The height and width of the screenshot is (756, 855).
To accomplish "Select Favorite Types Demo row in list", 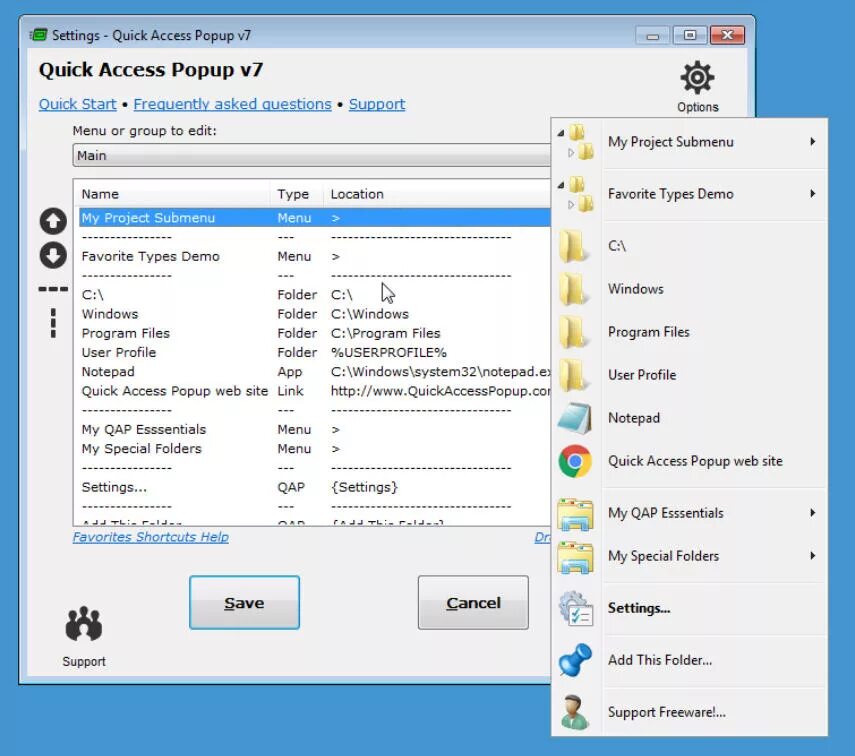I will [x=315, y=256].
